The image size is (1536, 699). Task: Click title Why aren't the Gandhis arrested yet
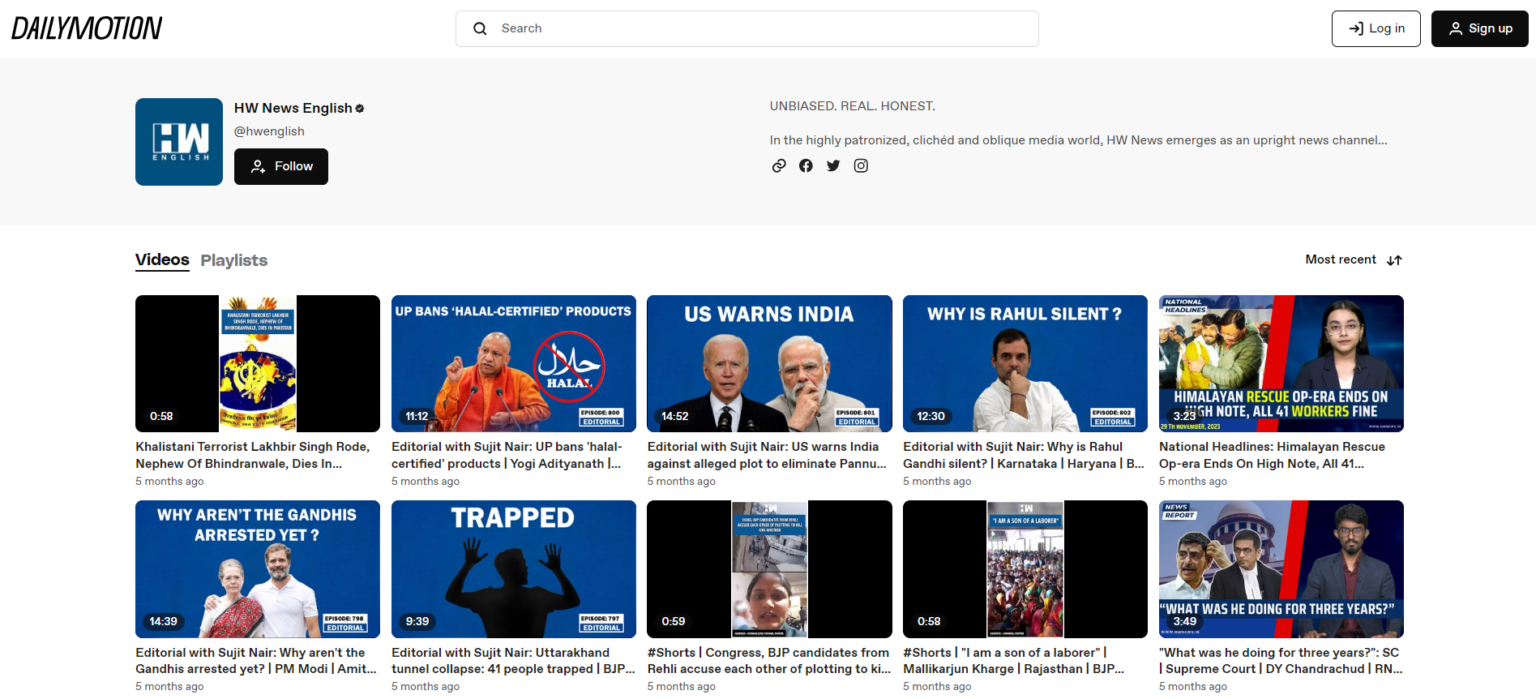256,661
